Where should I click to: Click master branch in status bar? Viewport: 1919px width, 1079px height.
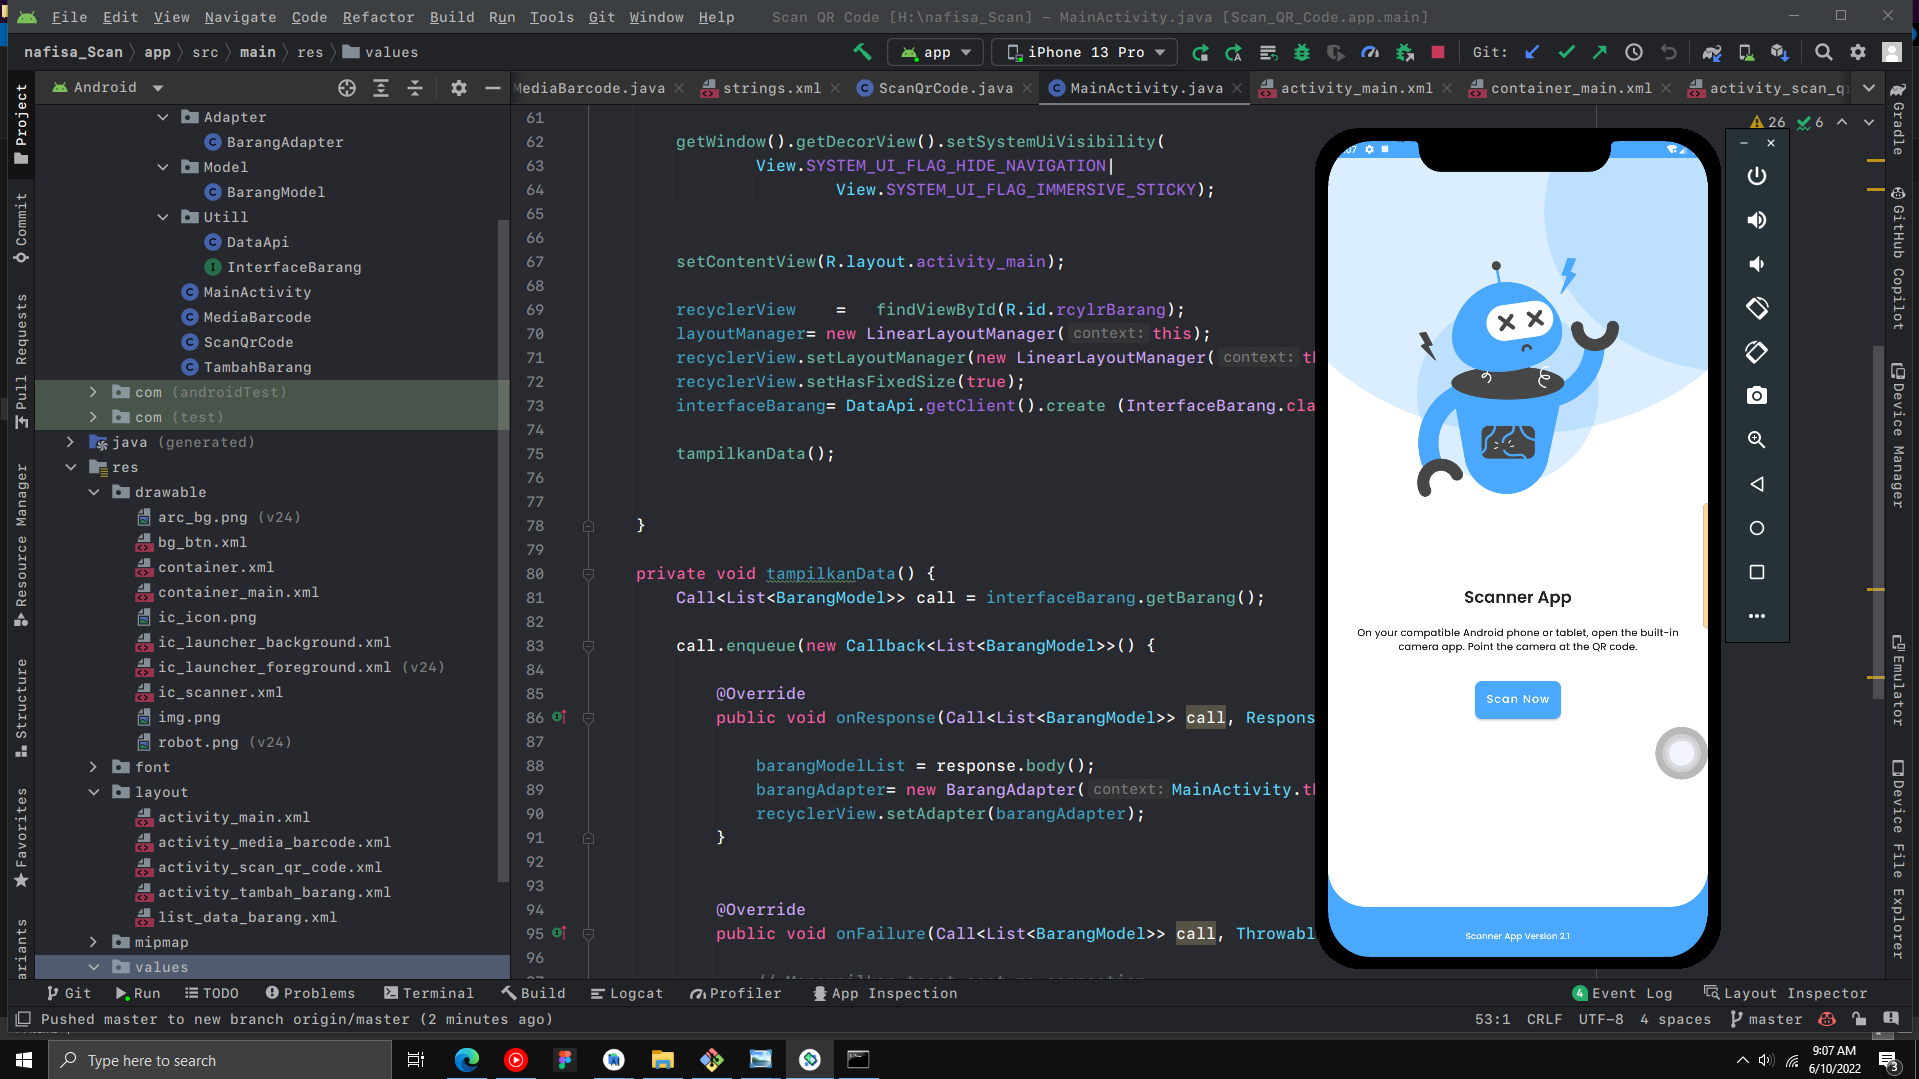click(x=1766, y=1019)
